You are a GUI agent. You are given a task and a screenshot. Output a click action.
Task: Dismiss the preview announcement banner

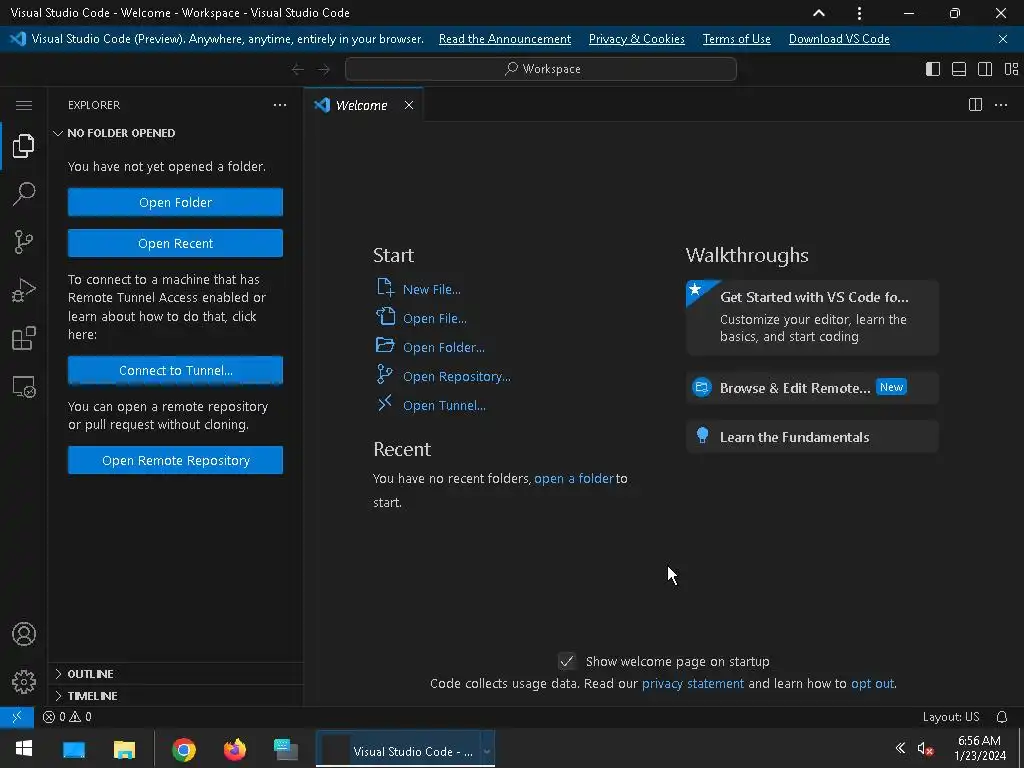tap(1003, 39)
